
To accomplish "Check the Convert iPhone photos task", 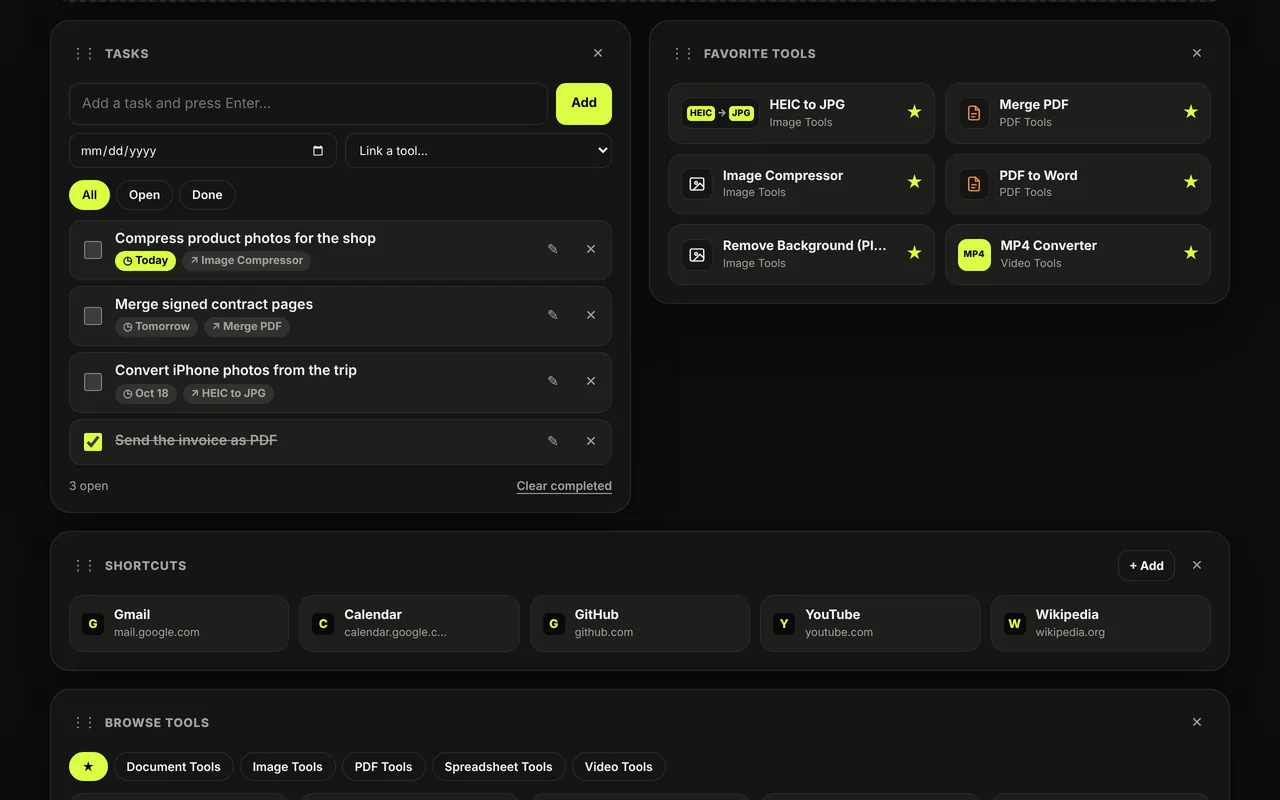I will (x=93, y=382).
